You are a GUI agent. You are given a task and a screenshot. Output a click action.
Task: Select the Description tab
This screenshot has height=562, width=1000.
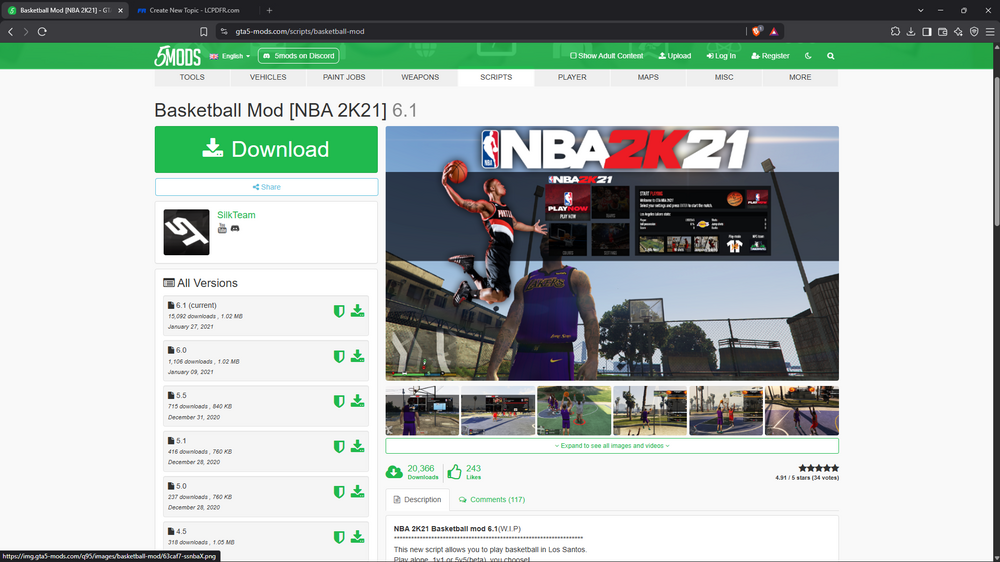[418, 499]
